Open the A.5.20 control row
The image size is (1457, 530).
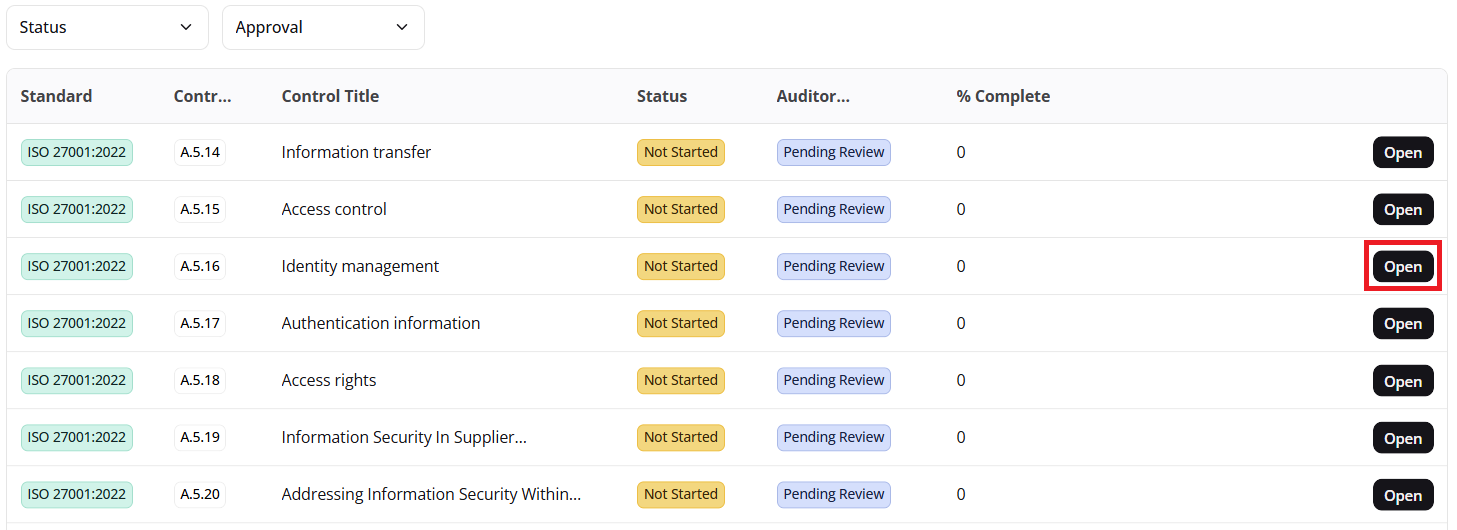tap(1402, 495)
